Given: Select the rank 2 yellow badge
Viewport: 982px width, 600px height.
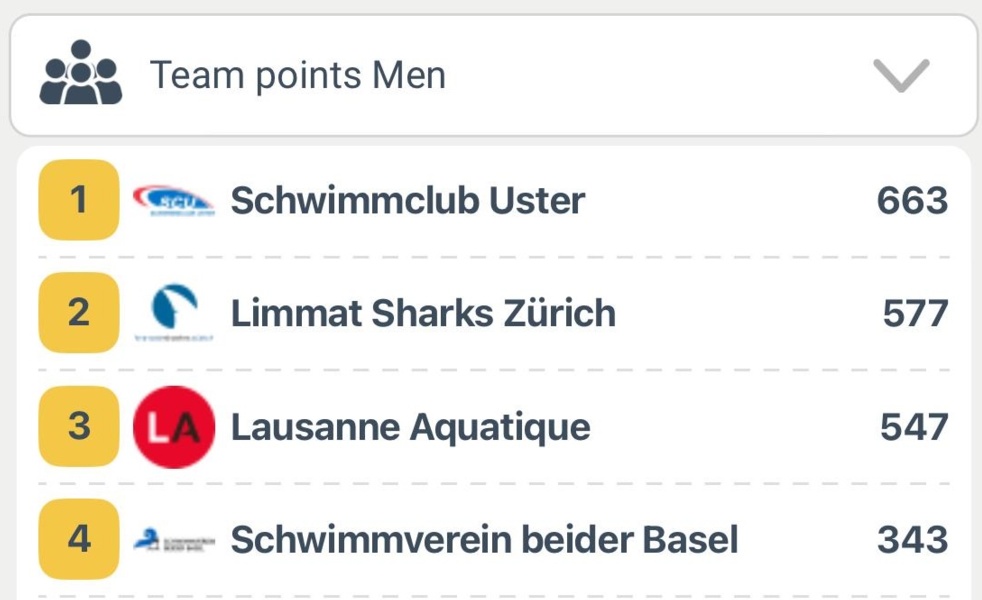Looking at the screenshot, I should [x=79, y=313].
